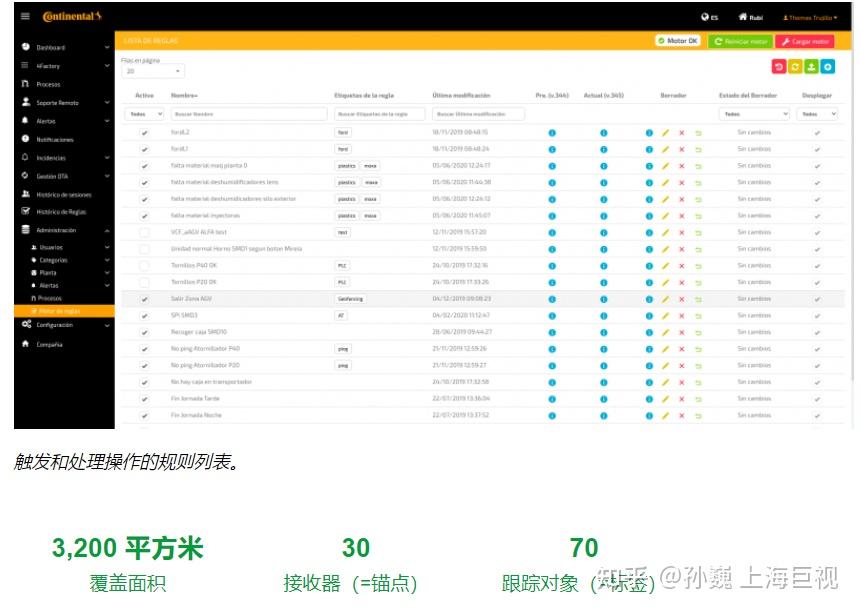This screenshot has height=612, width=860.
Task: Enable Active checkbox for VCF_aAGV ALFA test
Action: click(144, 232)
